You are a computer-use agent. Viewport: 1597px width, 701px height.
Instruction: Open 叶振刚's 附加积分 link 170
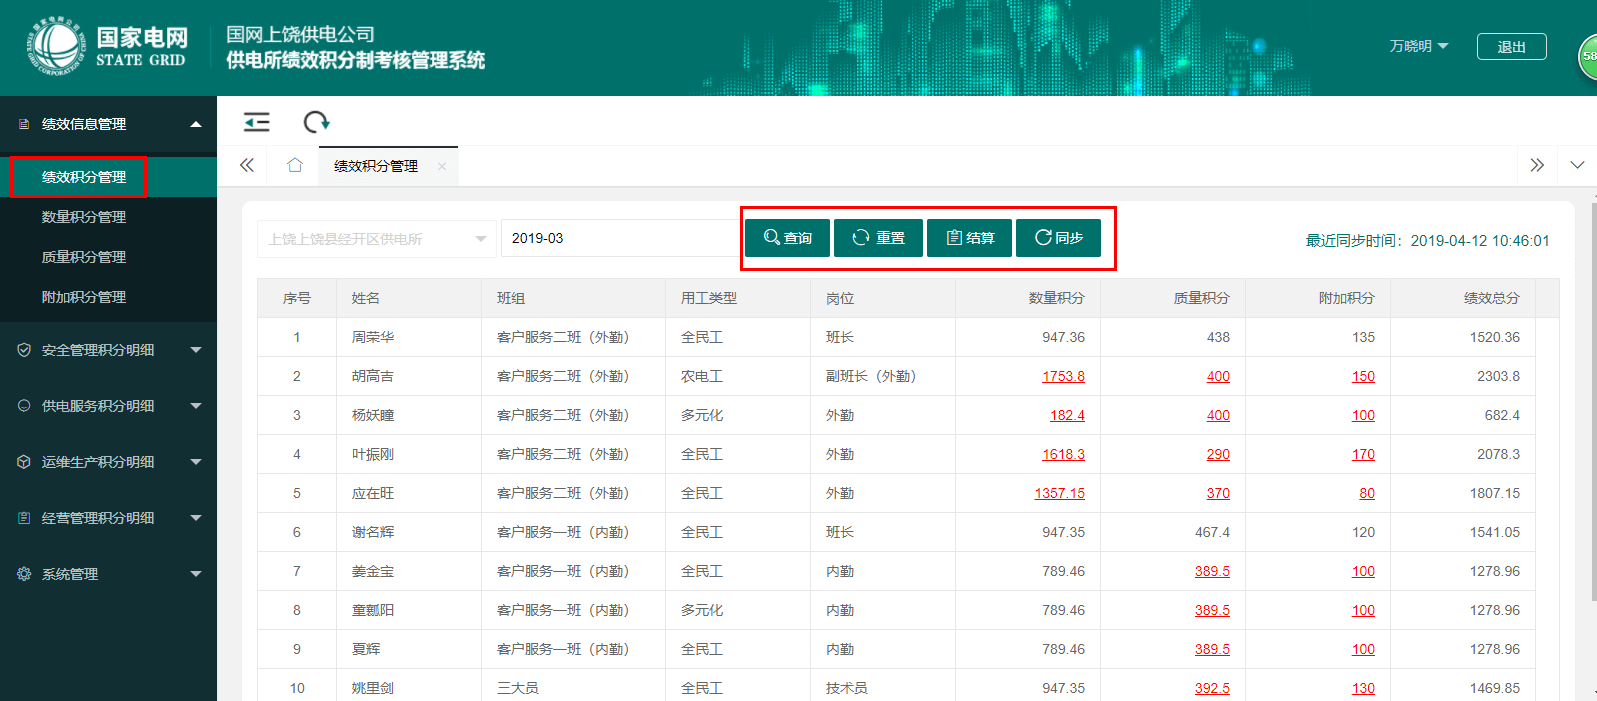(x=1363, y=454)
